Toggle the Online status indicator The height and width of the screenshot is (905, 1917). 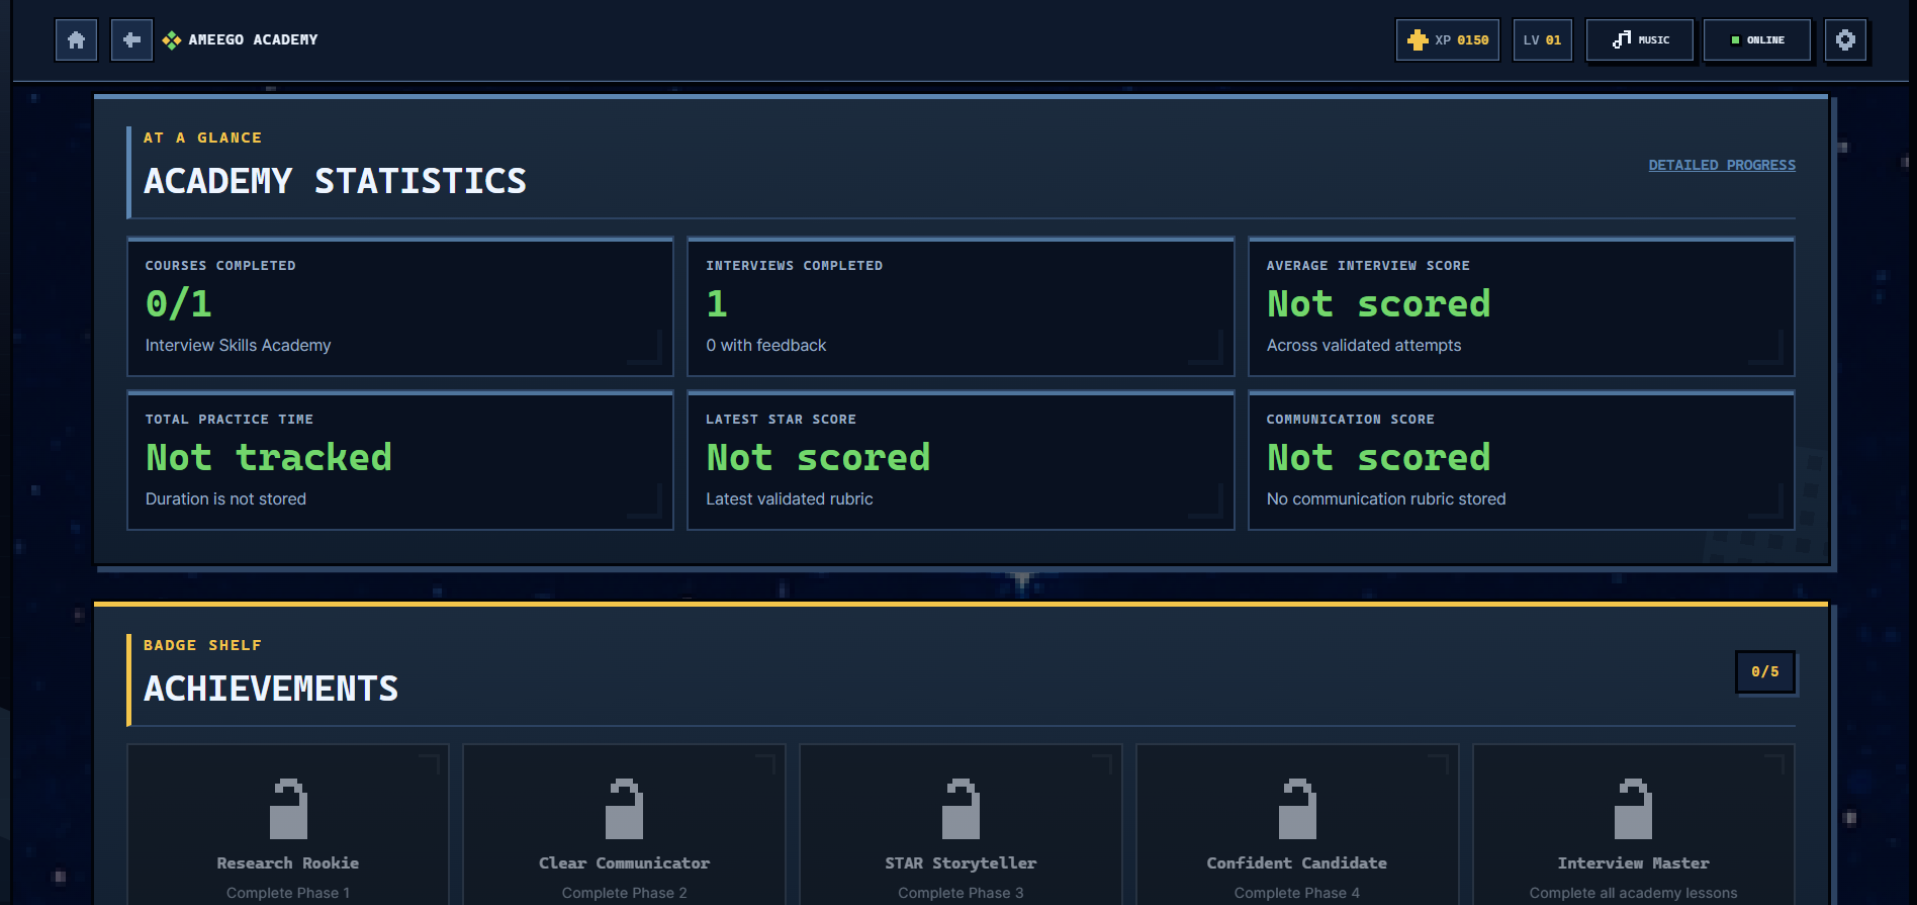(1757, 40)
